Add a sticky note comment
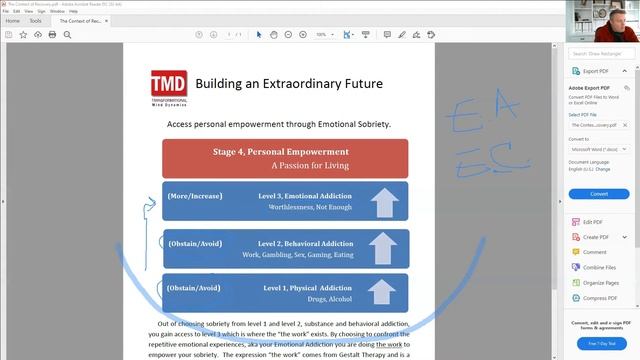Viewport: 640px width, 360px height. [387, 35]
